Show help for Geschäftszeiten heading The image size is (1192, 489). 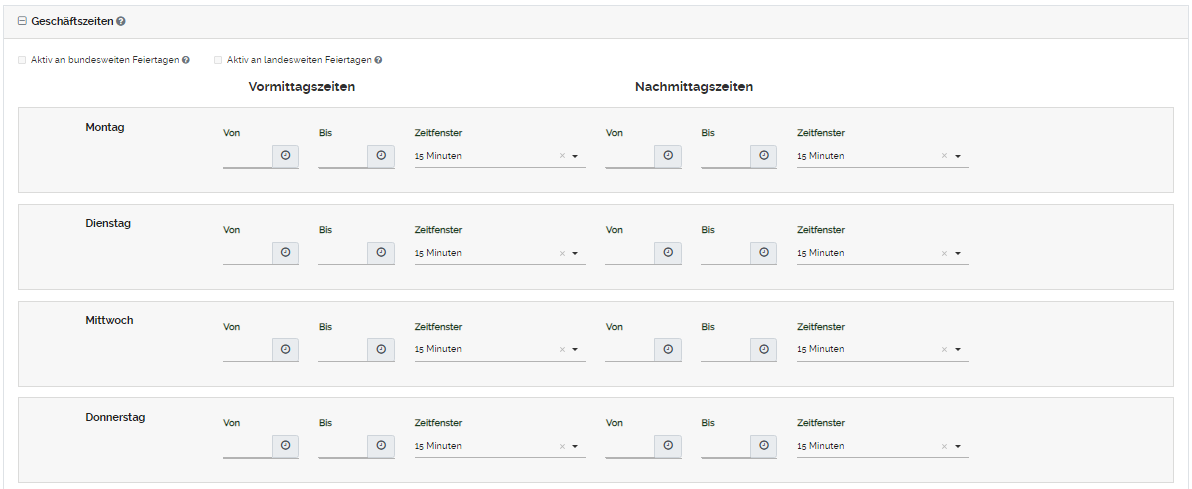(x=121, y=21)
